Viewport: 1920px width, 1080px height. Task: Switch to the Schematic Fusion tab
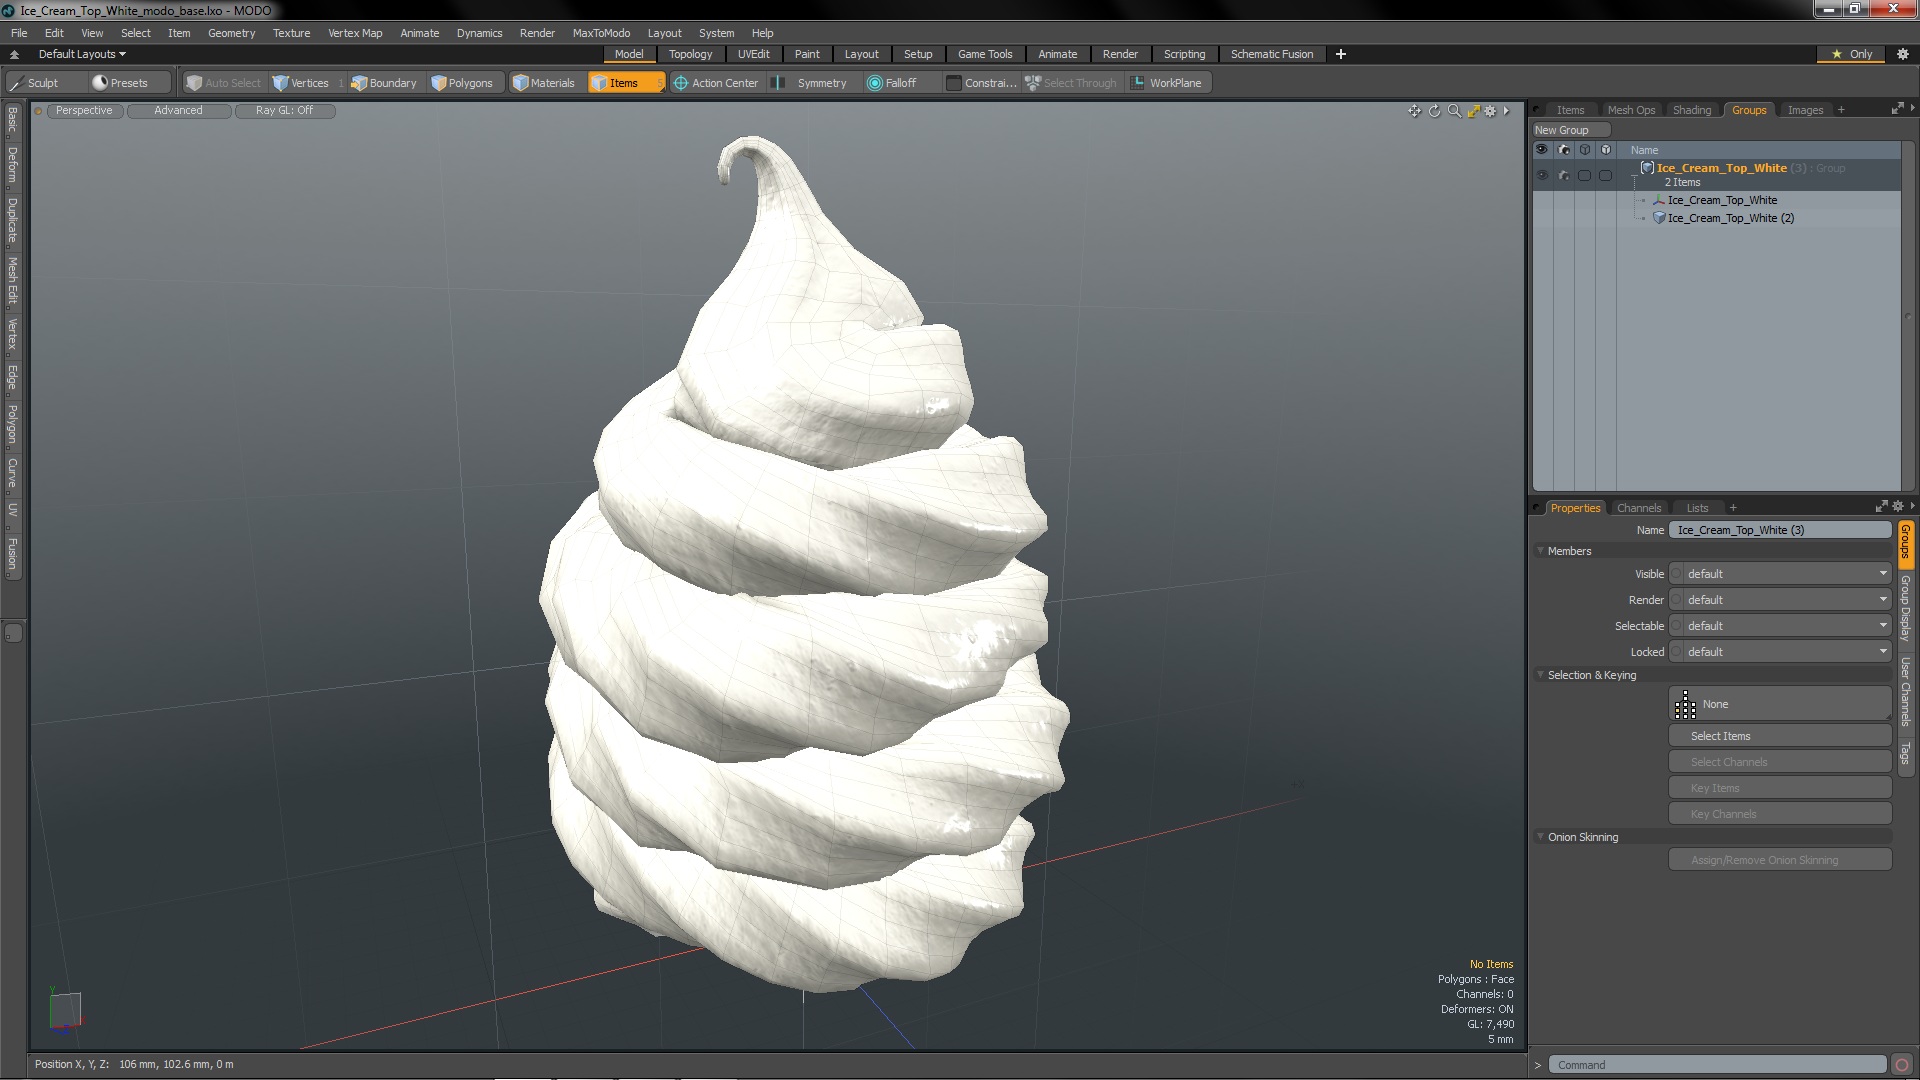click(x=1271, y=54)
